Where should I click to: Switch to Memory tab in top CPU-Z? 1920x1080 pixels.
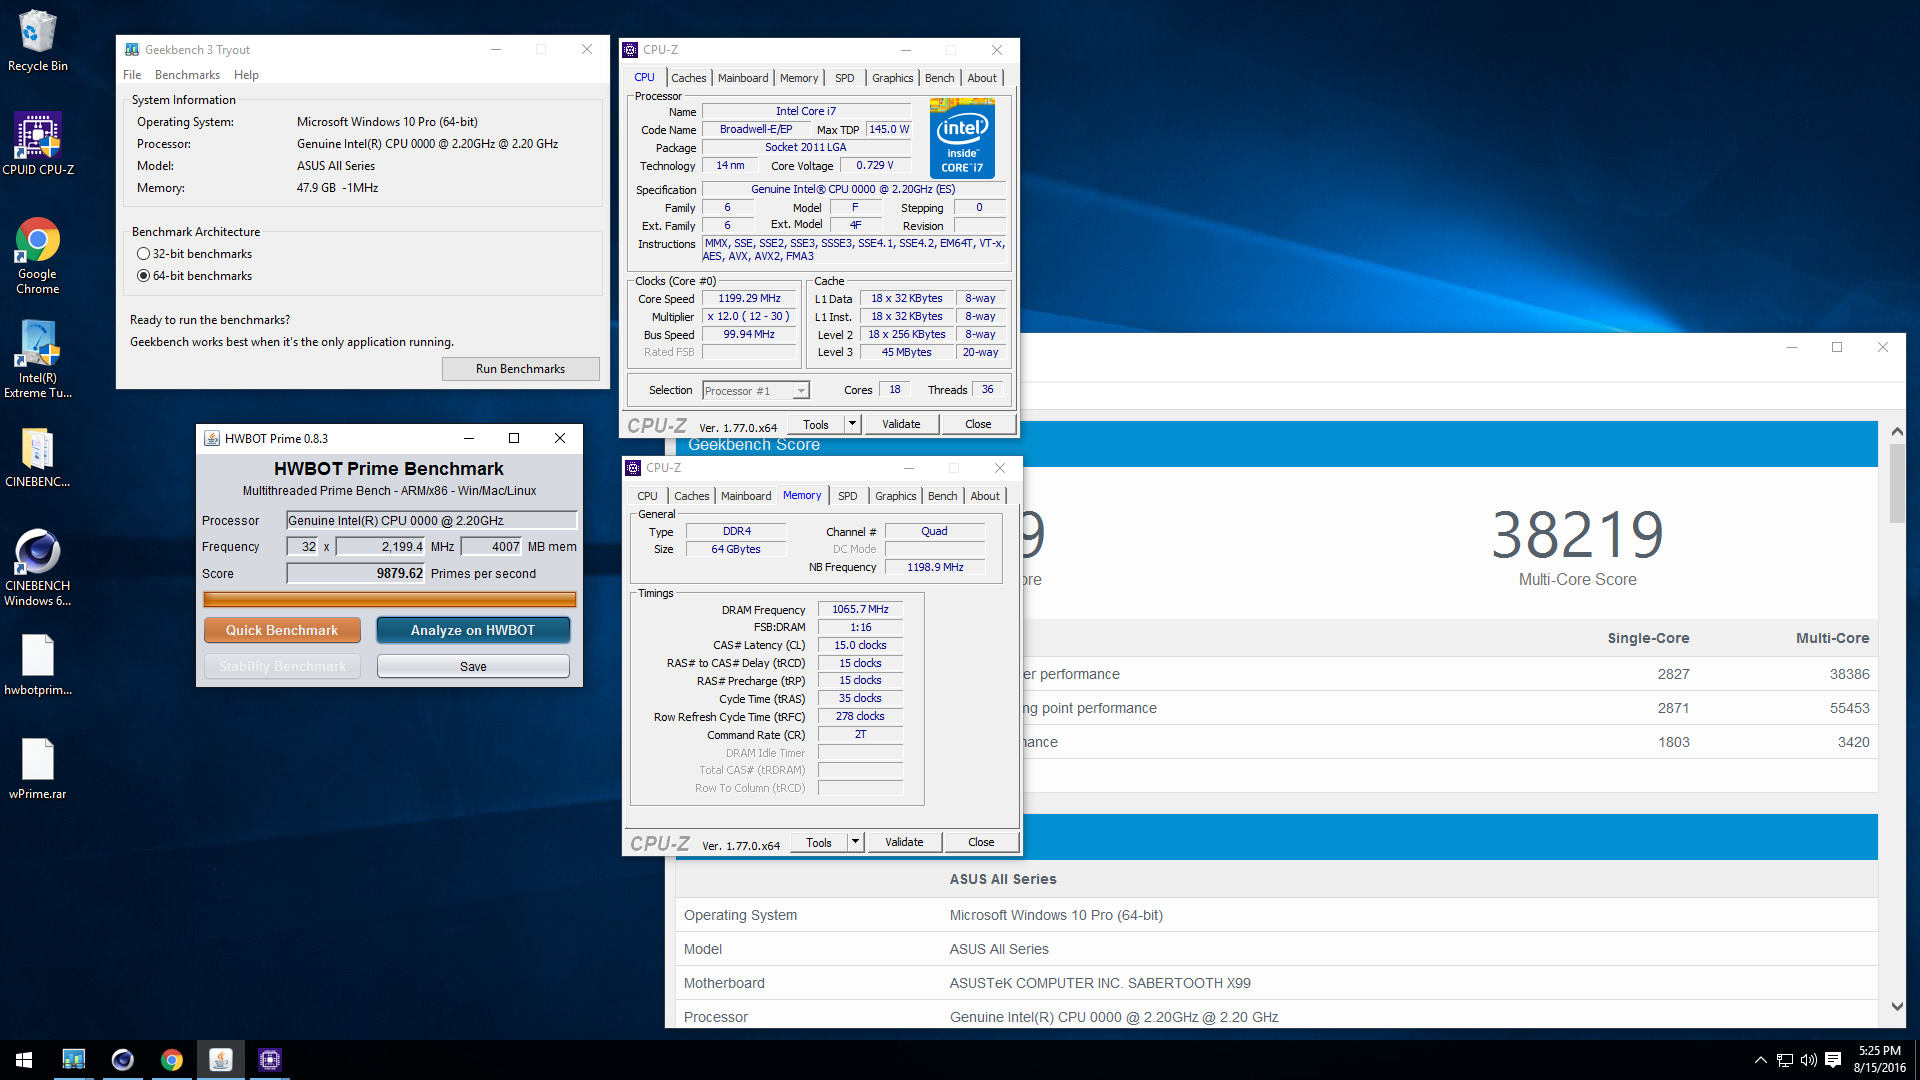tap(799, 78)
